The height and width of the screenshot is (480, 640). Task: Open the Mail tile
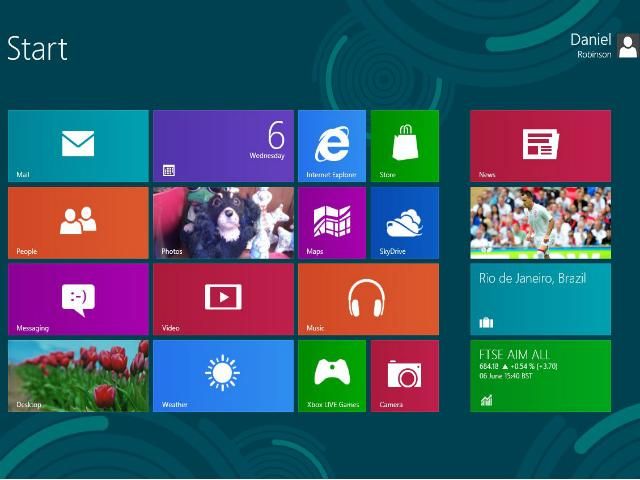[78, 146]
